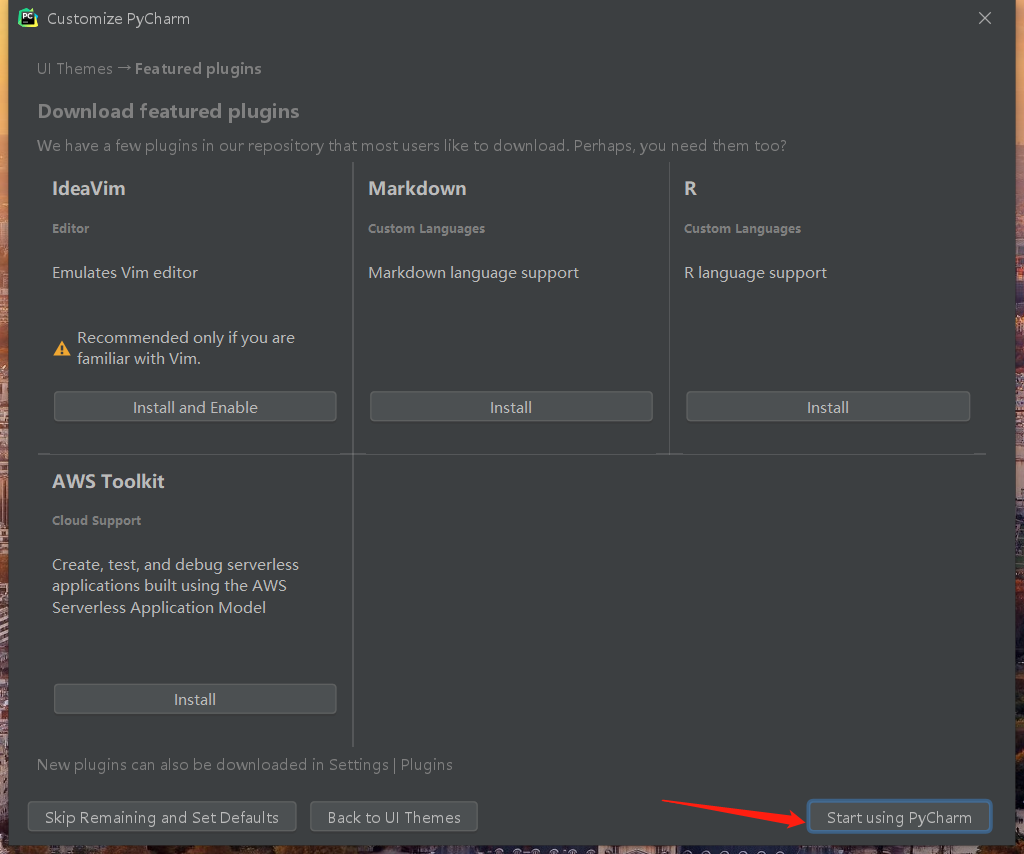Click the Download featured plugins heading

[168, 112]
